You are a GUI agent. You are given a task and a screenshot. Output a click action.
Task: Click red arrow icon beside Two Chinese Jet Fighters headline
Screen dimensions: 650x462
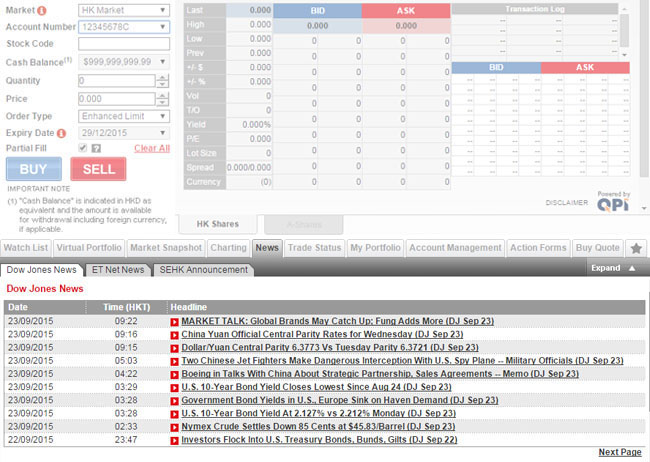click(x=174, y=362)
